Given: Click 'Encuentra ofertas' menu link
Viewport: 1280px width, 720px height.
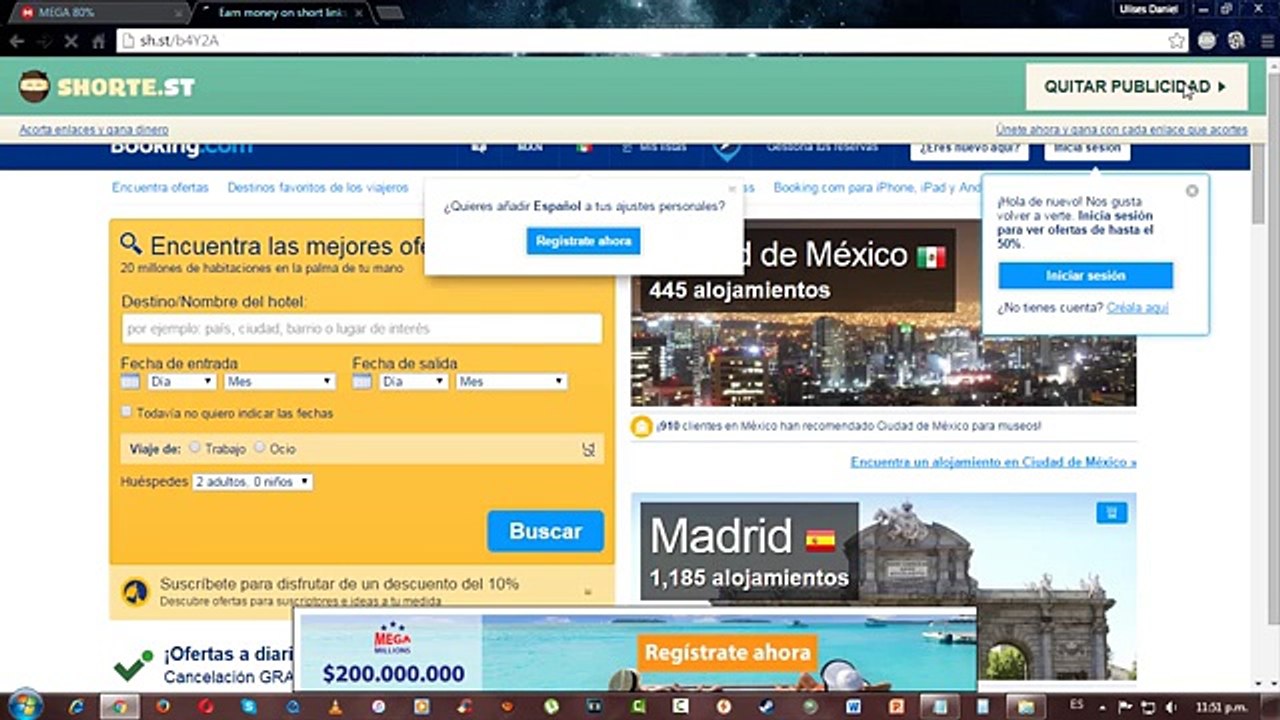Looking at the screenshot, I should pyautogui.click(x=160, y=187).
